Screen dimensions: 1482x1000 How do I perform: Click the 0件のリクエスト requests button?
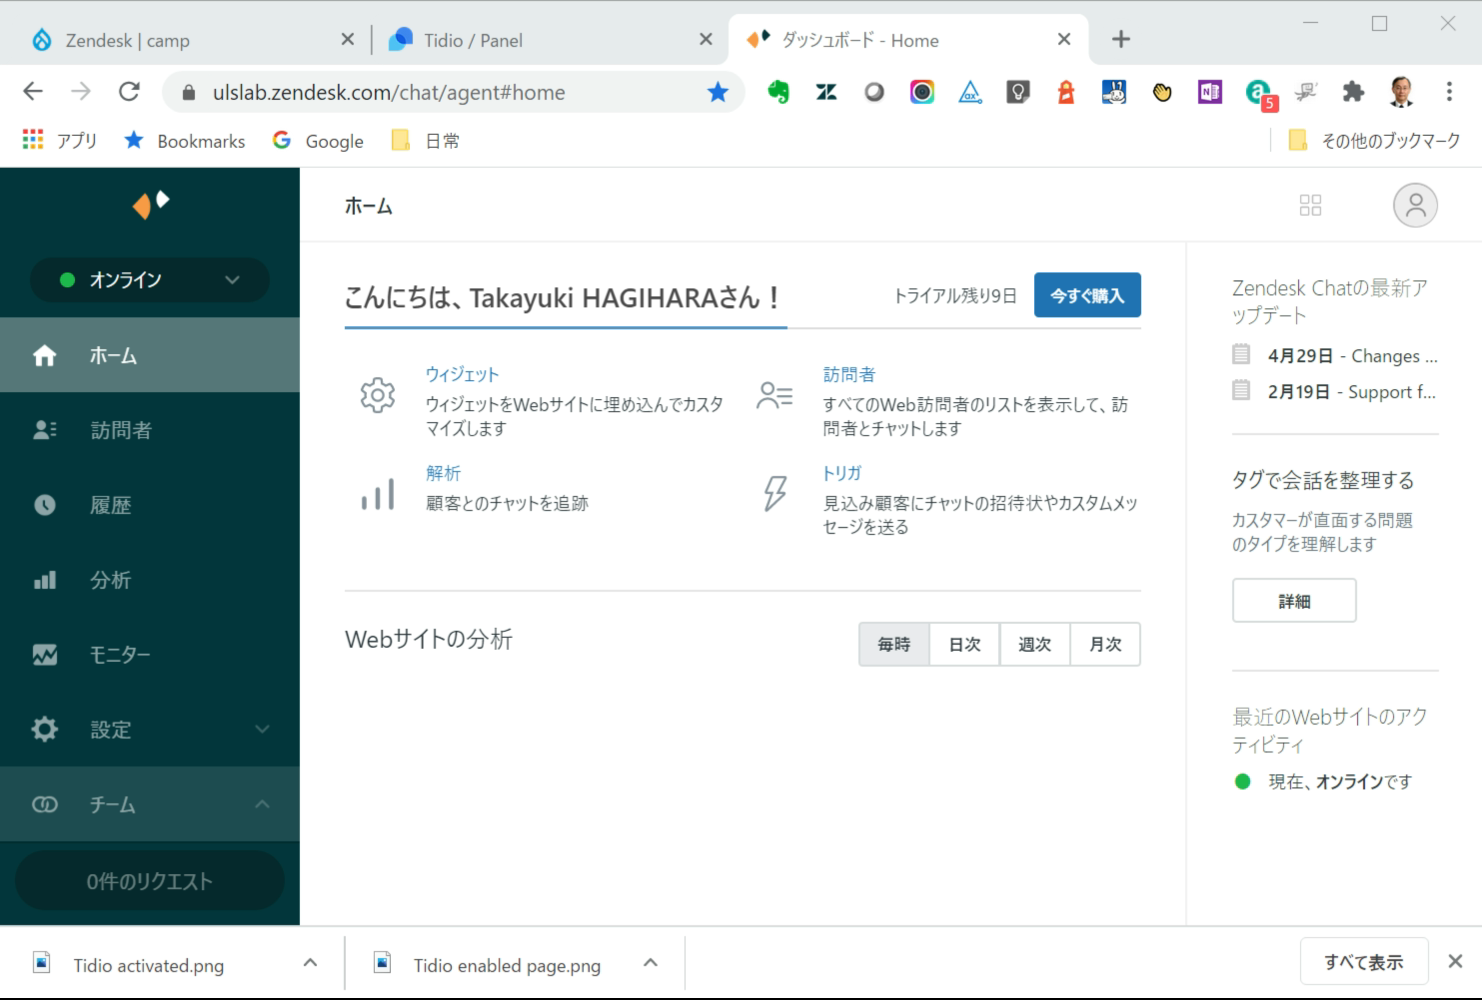tap(150, 881)
